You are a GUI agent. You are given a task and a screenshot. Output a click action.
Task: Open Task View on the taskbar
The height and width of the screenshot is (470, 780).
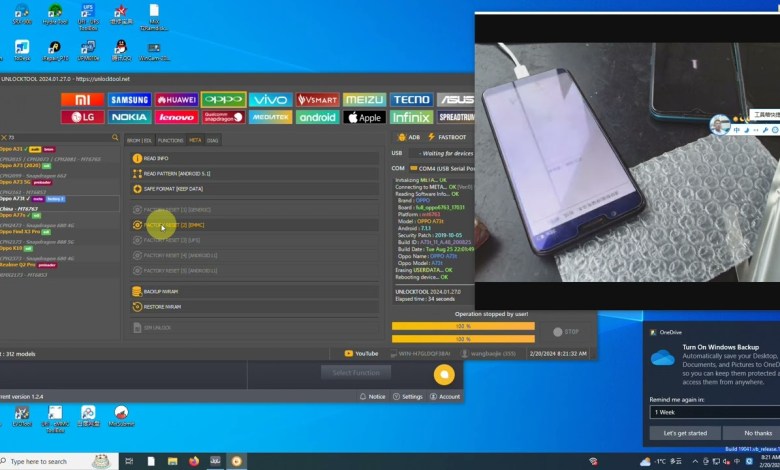click(x=129, y=461)
